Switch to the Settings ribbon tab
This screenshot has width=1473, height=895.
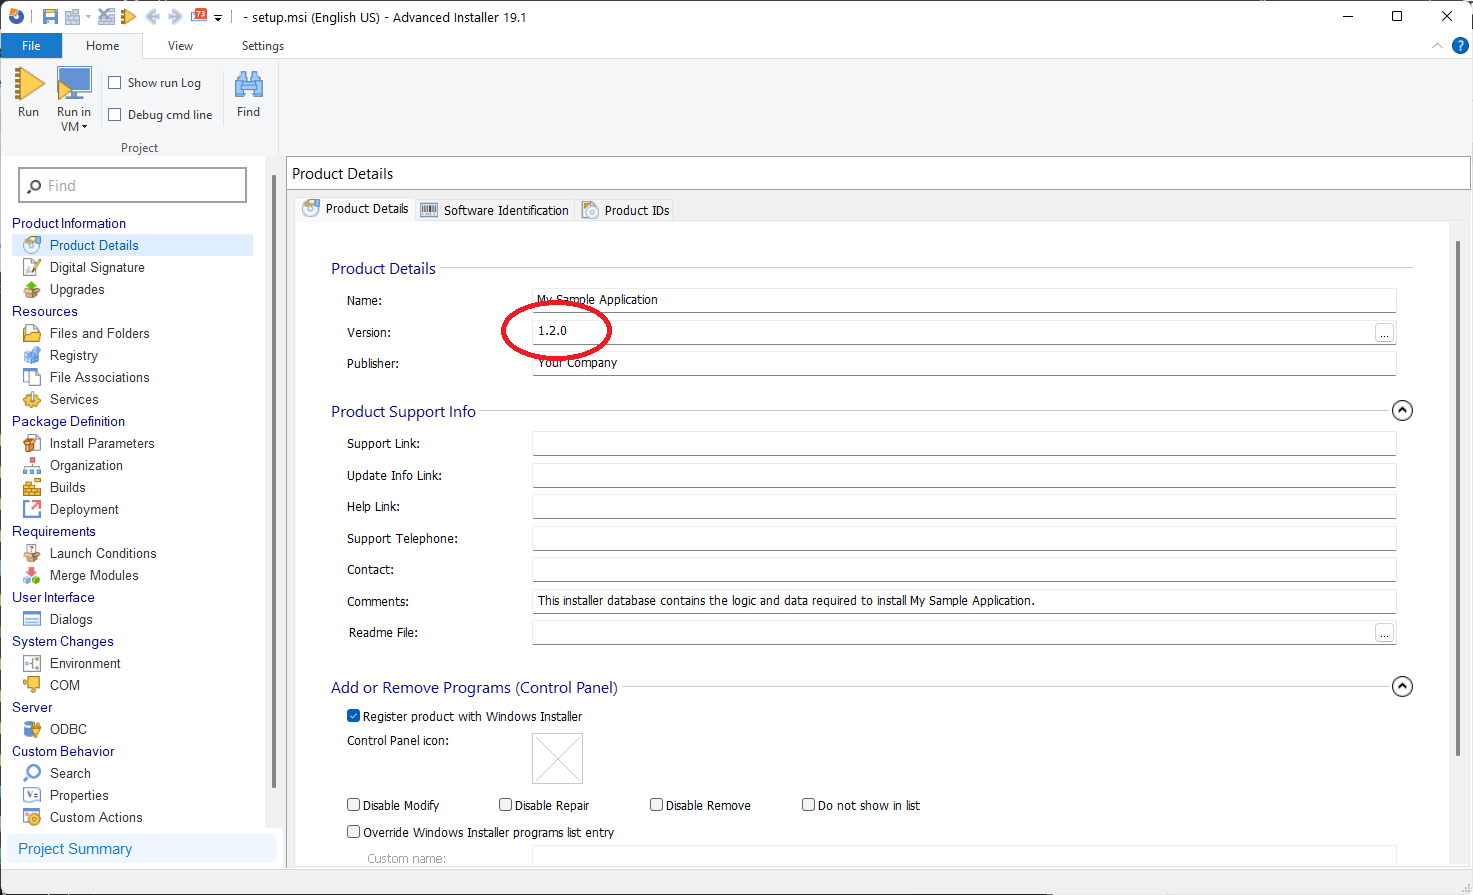[263, 46]
